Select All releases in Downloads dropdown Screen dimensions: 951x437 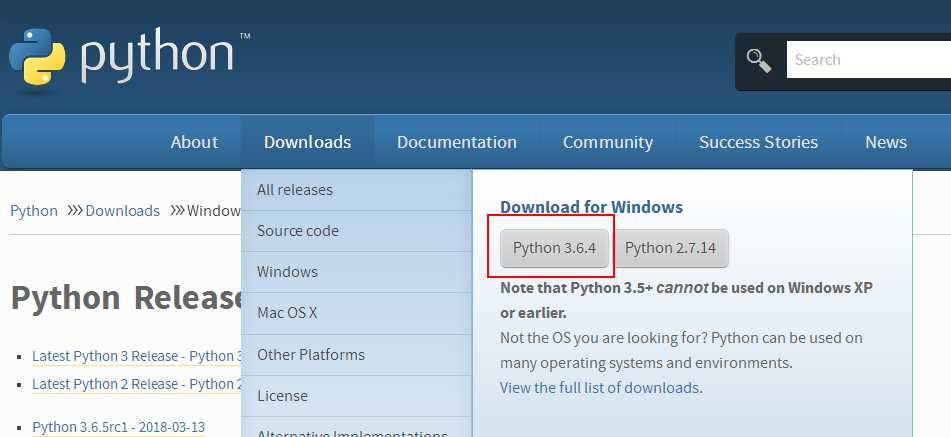(357, 190)
